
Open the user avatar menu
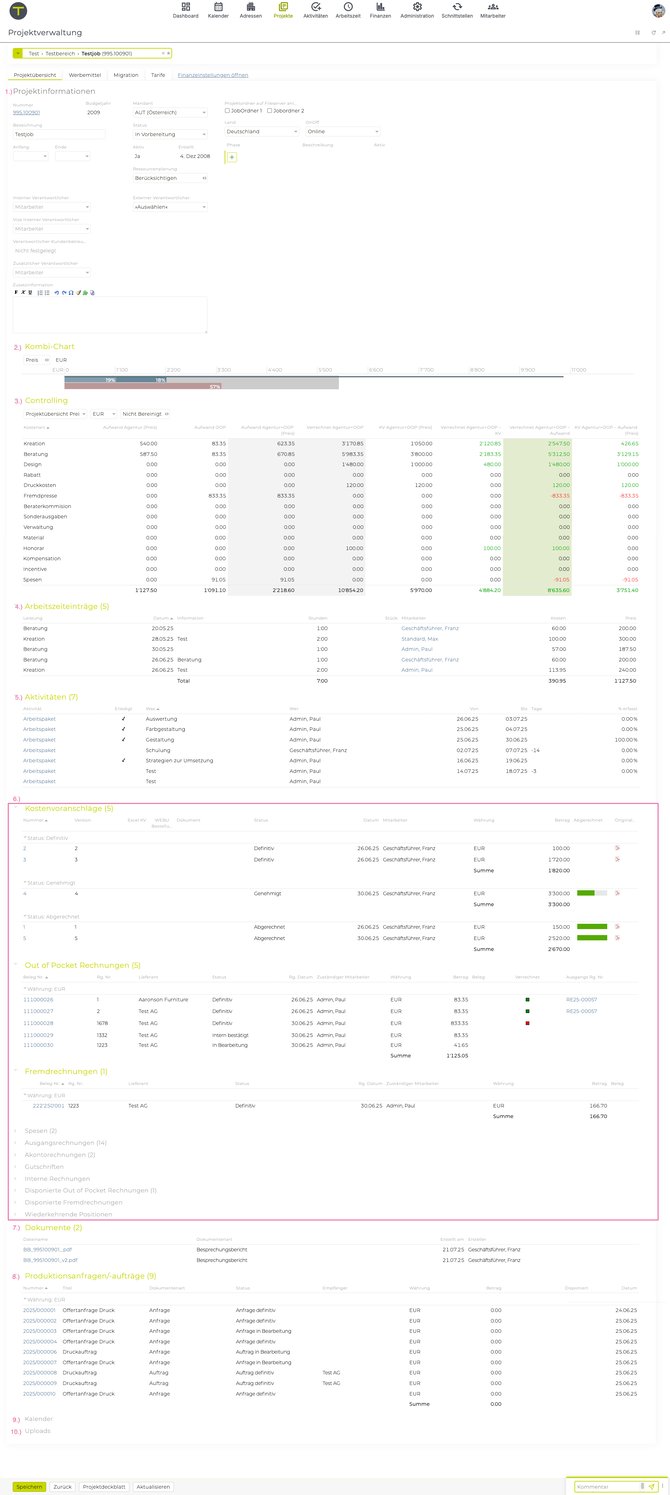659,11
